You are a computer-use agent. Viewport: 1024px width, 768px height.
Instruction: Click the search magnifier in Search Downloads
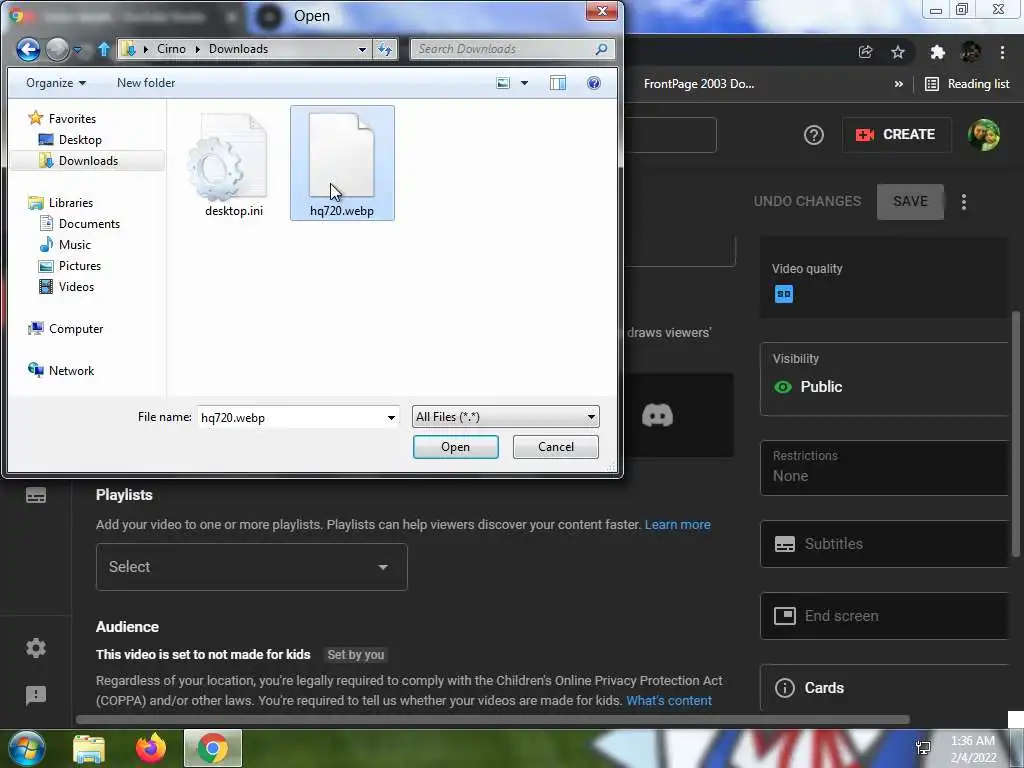click(601, 49)
